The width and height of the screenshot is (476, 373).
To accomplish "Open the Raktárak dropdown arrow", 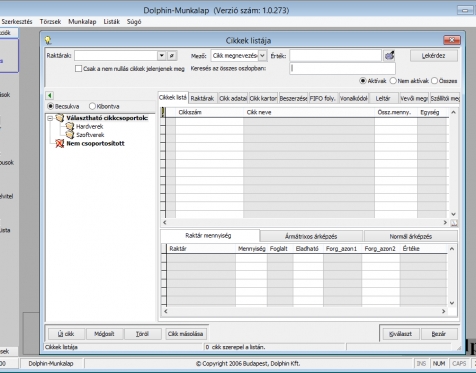I will pos(162,56).
